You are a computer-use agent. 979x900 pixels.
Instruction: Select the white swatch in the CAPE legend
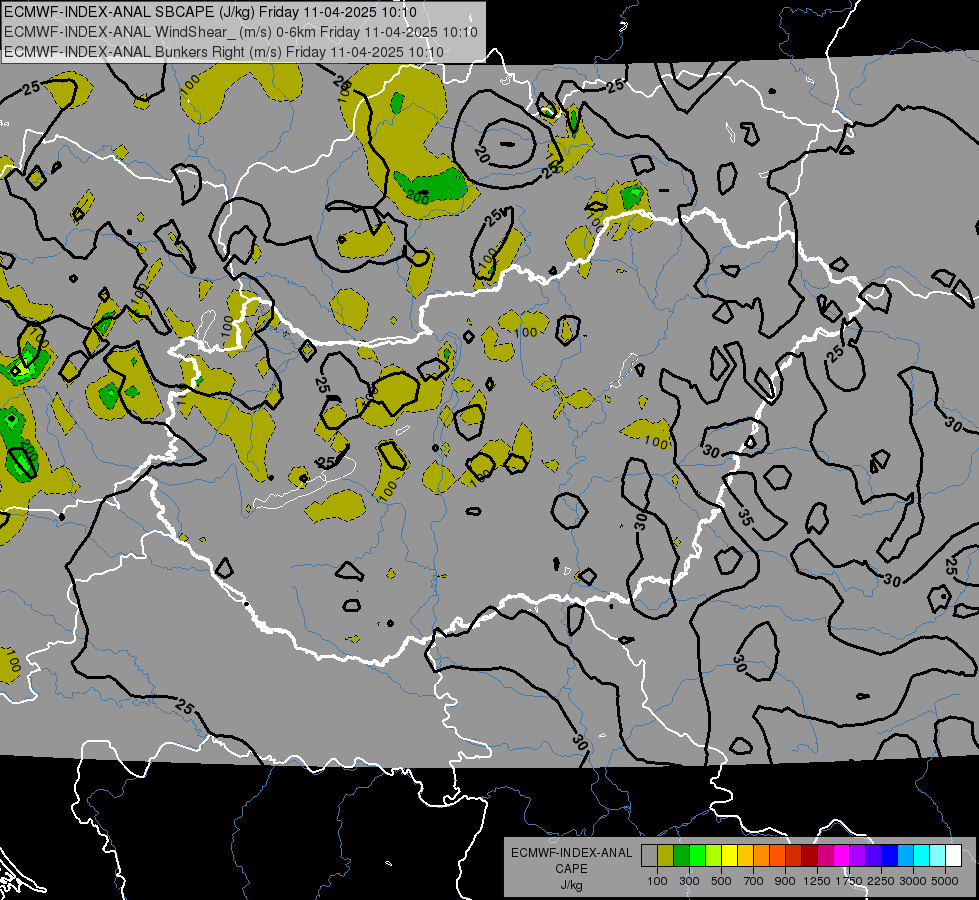coord(954,855)
